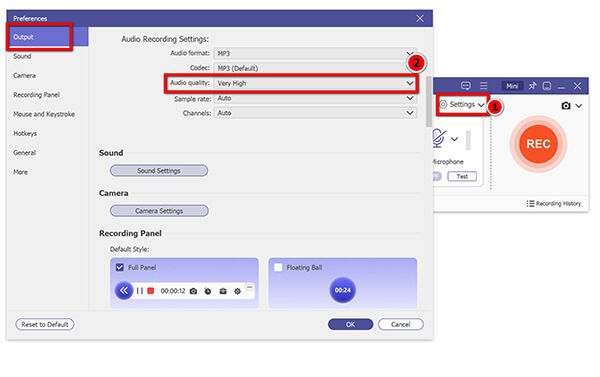The image size is (600, 377).
Task: Click the Microphone label in recorder
Action: [x=447, y=162]
